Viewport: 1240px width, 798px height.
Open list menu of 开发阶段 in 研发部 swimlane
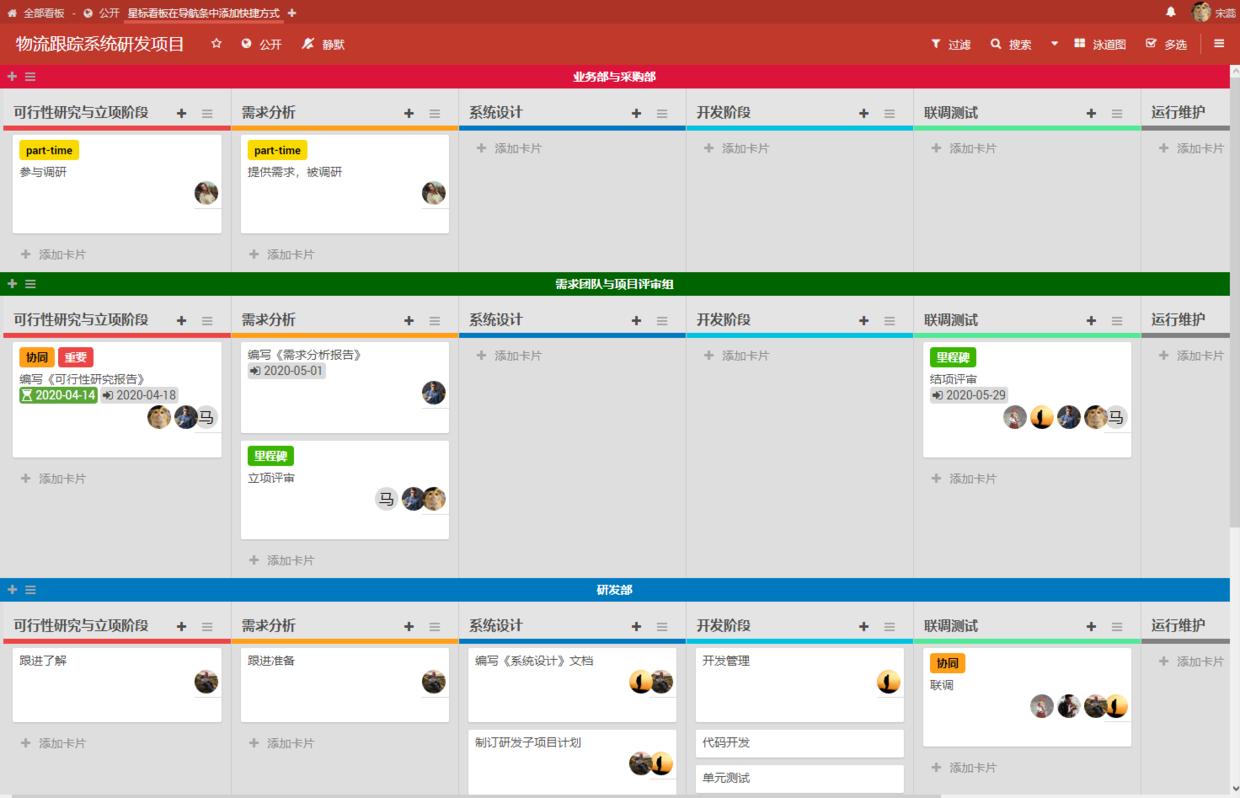(890, 627)
